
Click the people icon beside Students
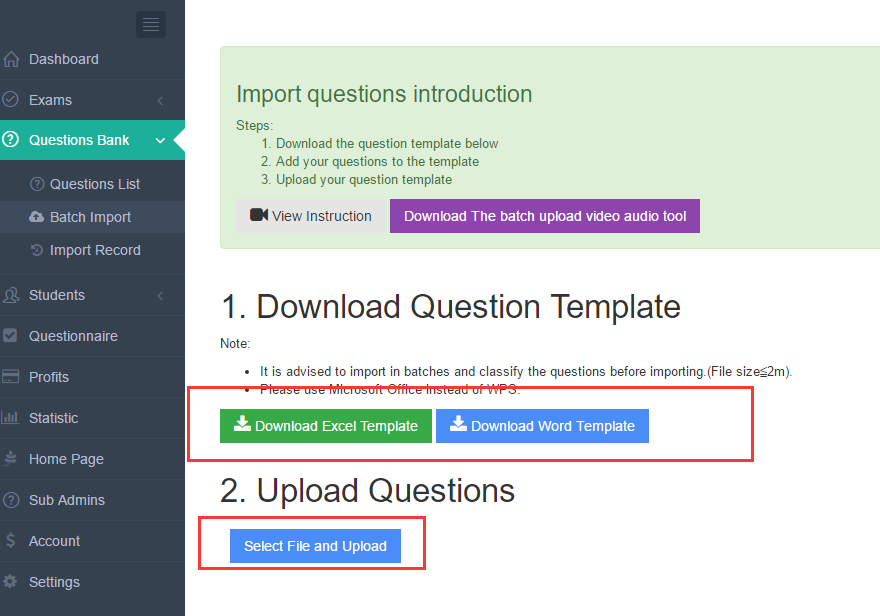[x=10, y=295]
